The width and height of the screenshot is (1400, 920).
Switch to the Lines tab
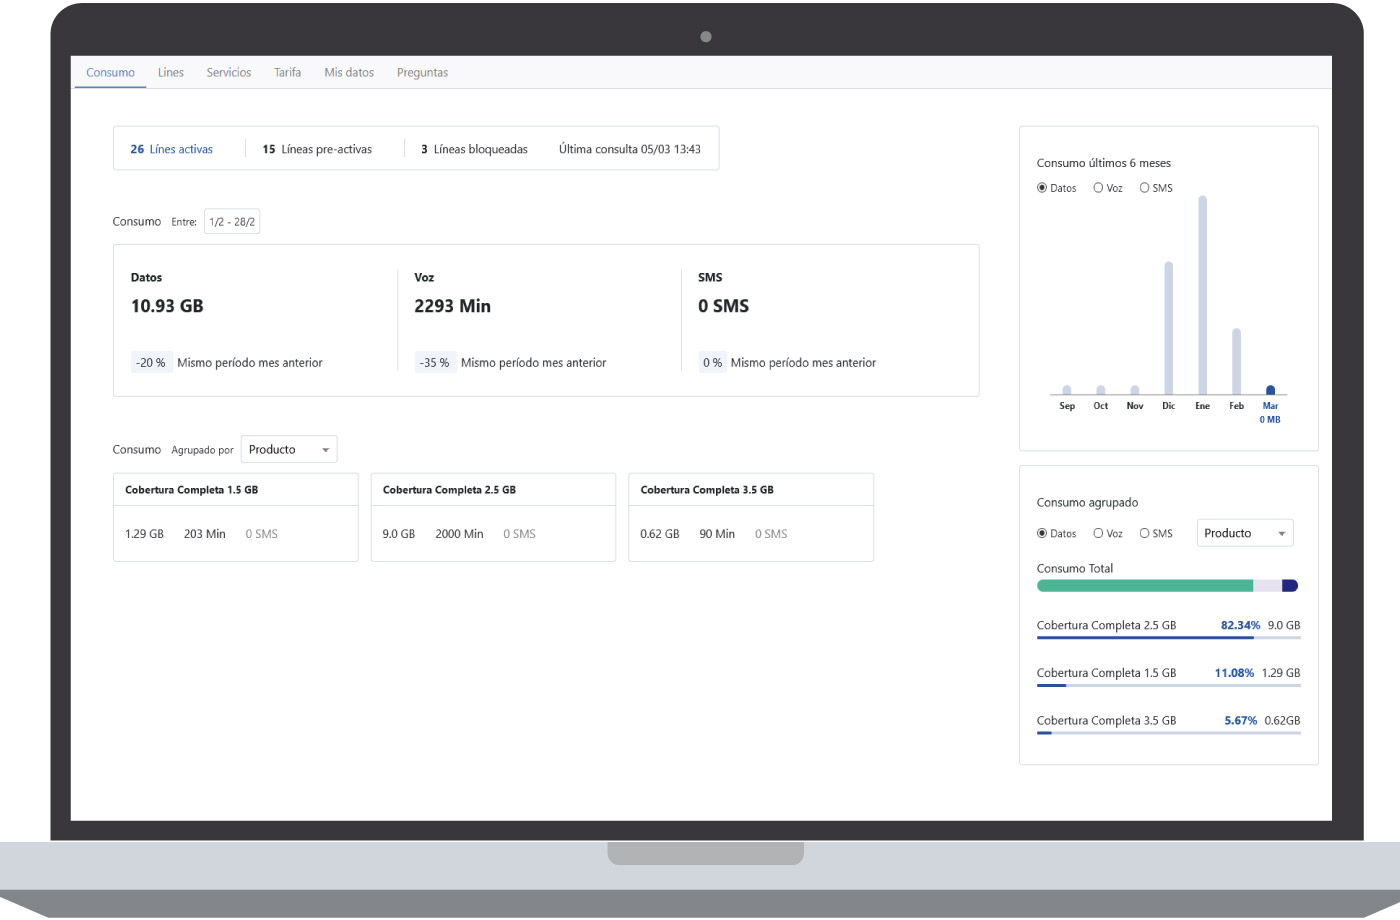pos(171,73)
